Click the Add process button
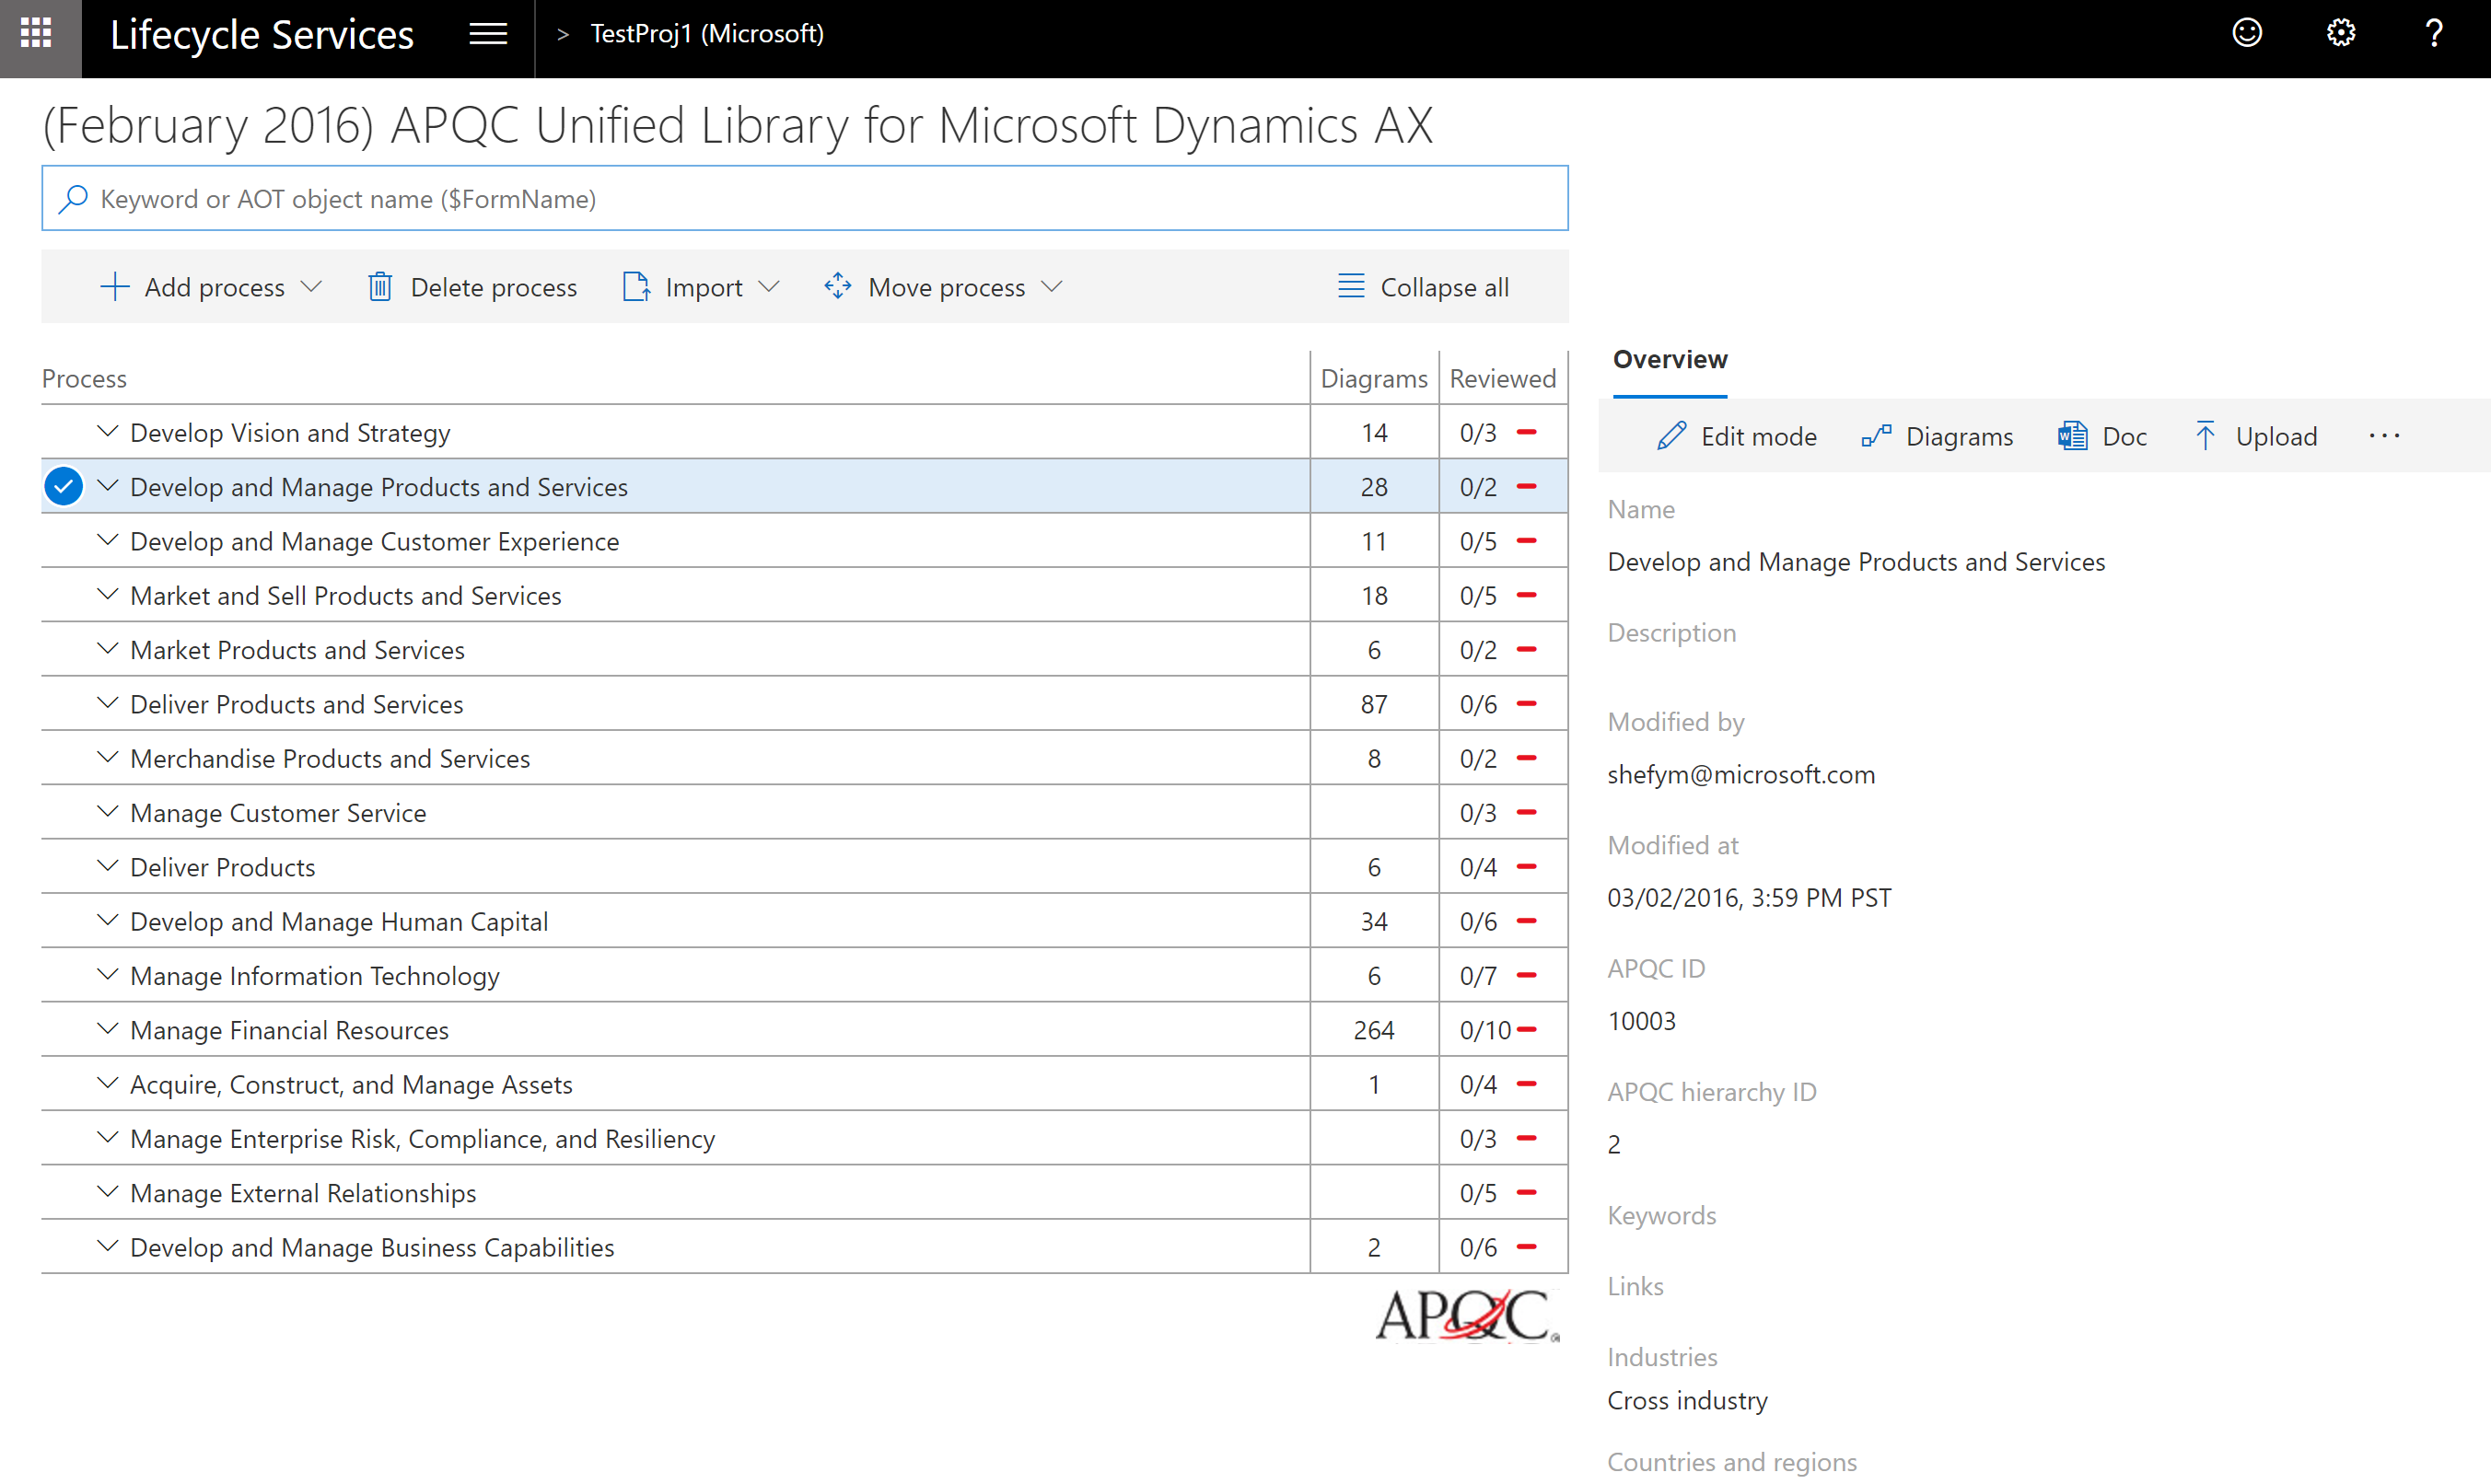Image resolution: width=2491 pixels, height=1484 pixels. (x=192, y=286)
